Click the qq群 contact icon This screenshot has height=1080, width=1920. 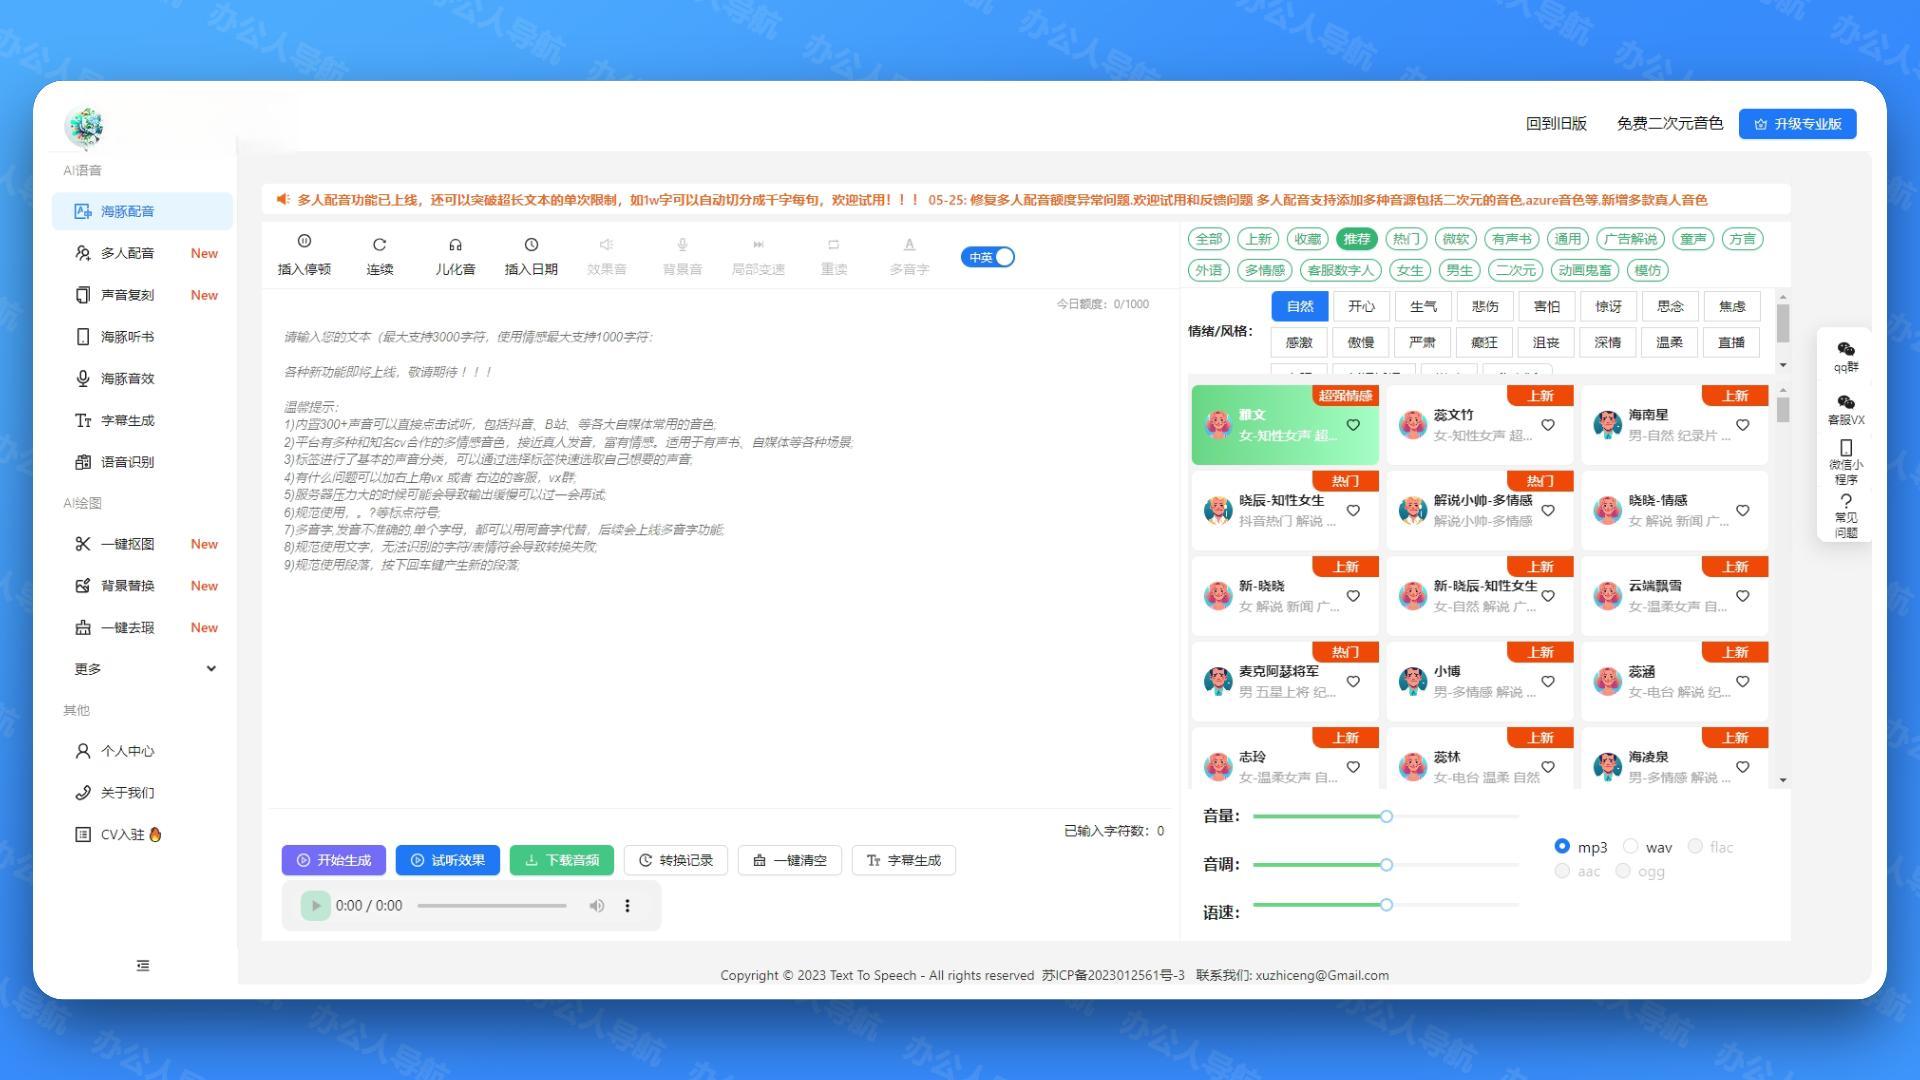coord(1845,350)
